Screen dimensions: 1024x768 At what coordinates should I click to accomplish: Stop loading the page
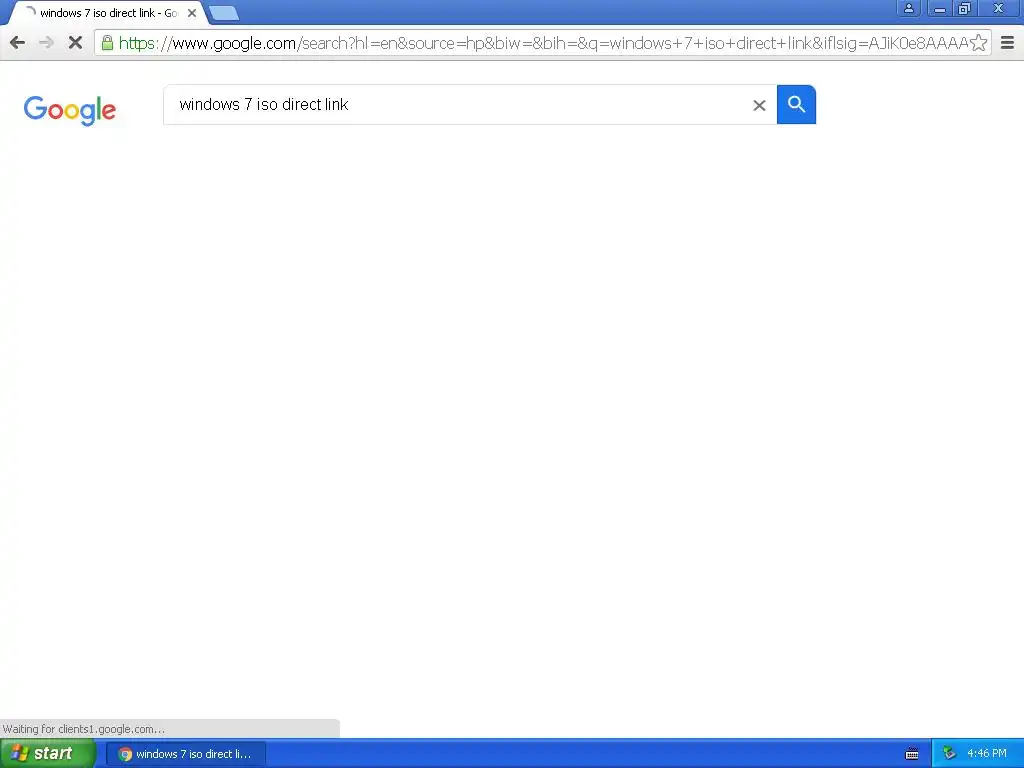75,43
